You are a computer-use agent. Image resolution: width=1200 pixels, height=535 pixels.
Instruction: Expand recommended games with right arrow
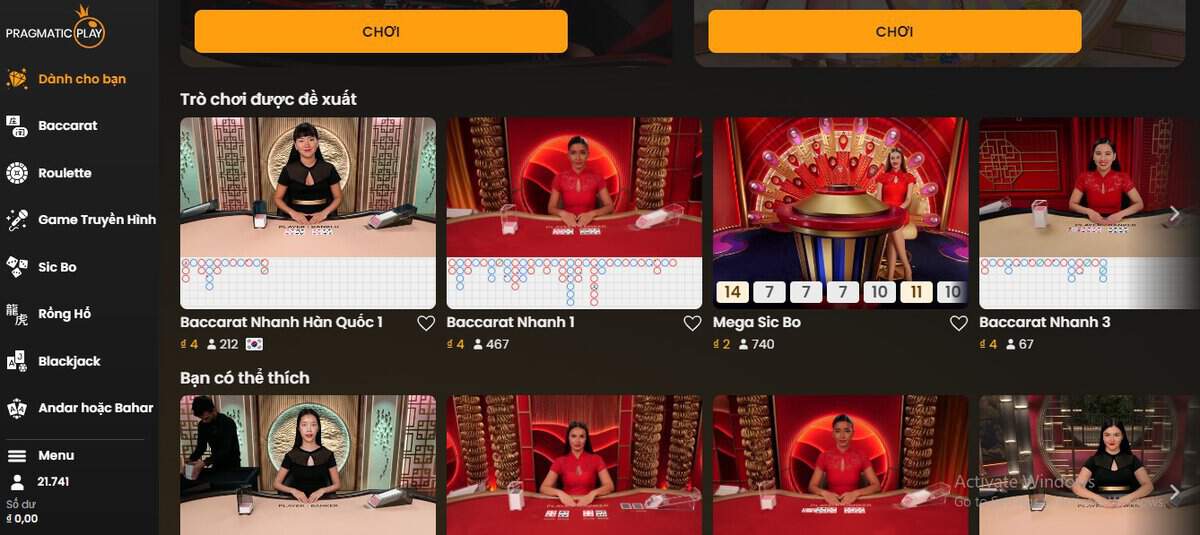pyautogui.click(x=1175, y=213)
